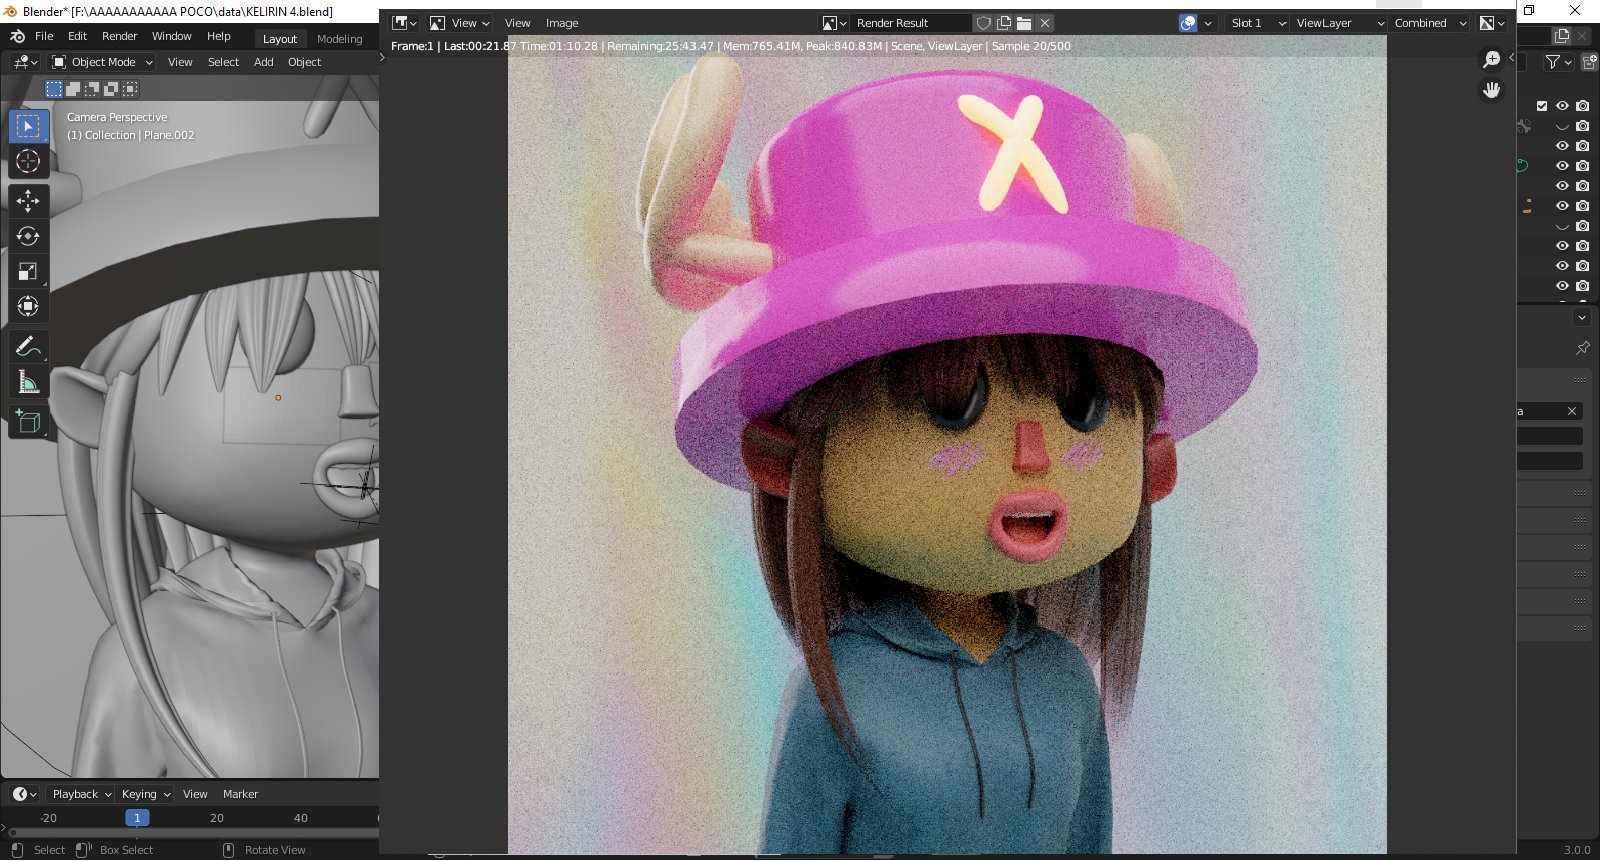Open the Help menu
The height and width of the screenshot is (861, 1600).
[x=218, y=36]
